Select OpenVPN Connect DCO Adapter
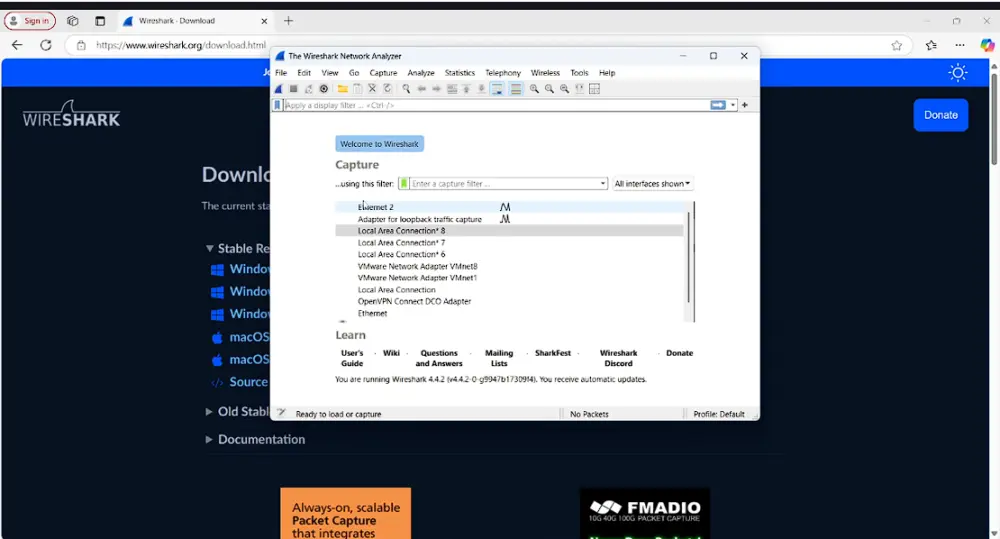This screenshot has width=1000, height=539. (509, 301)
